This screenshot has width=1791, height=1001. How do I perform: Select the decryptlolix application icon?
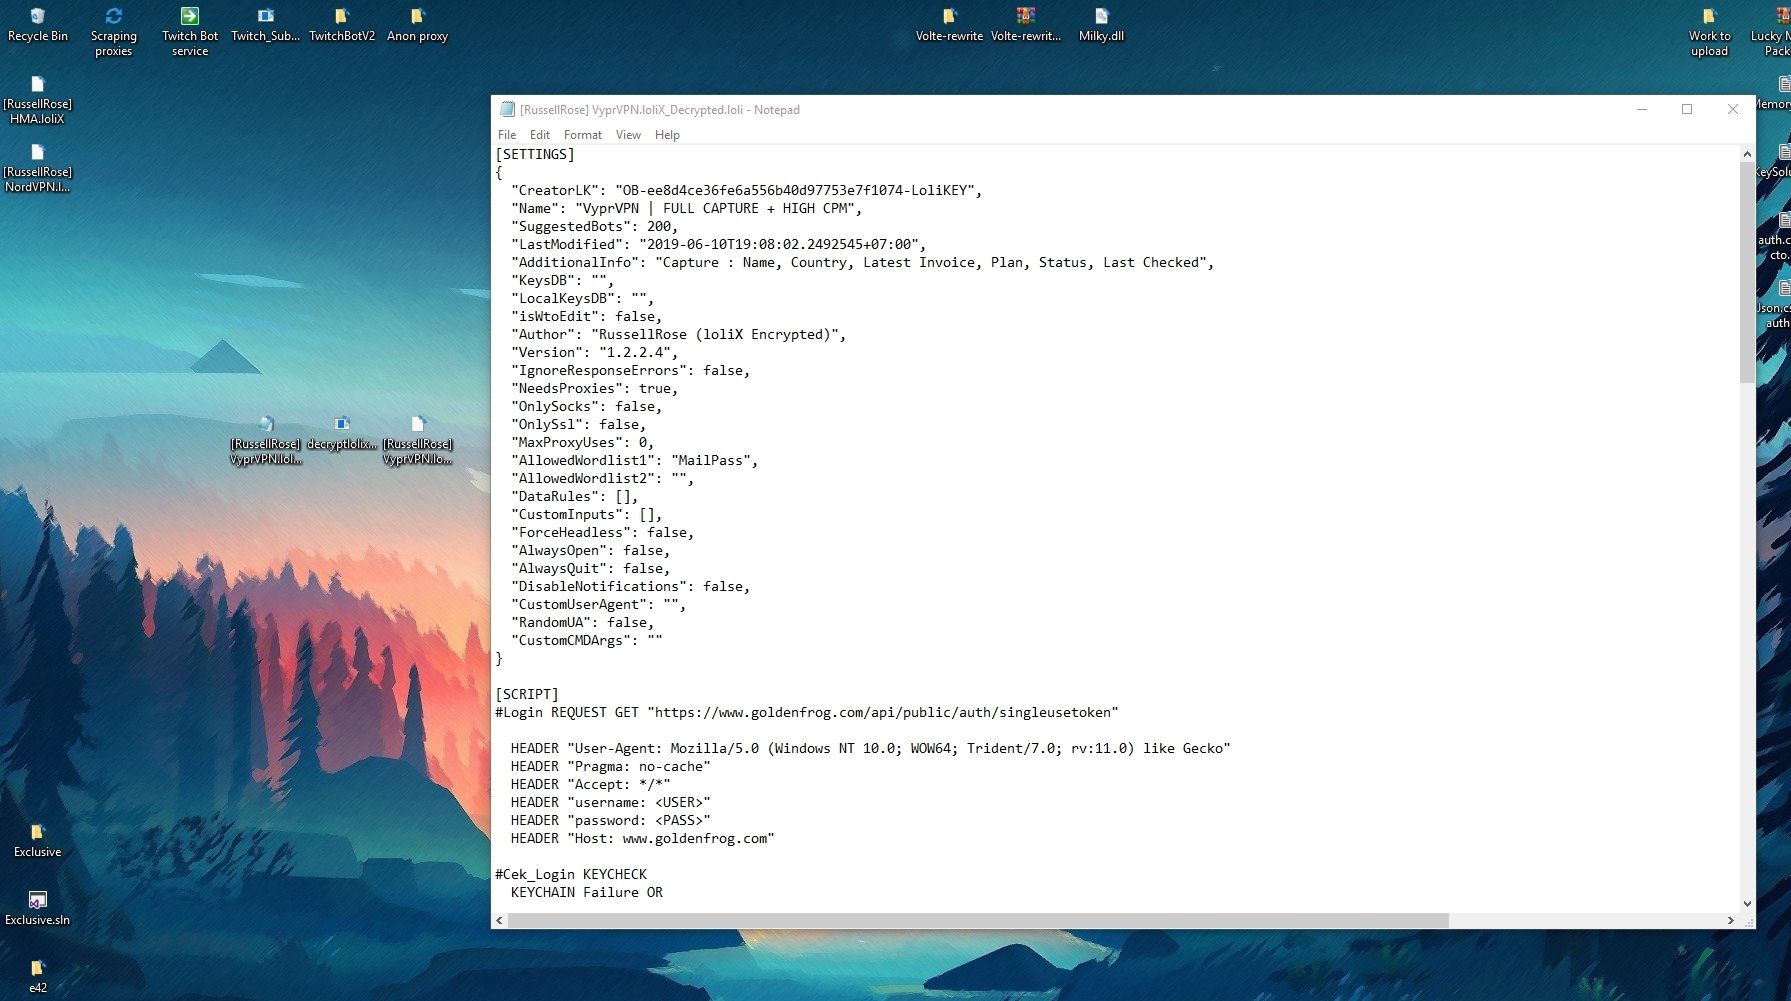coord(342,433)
